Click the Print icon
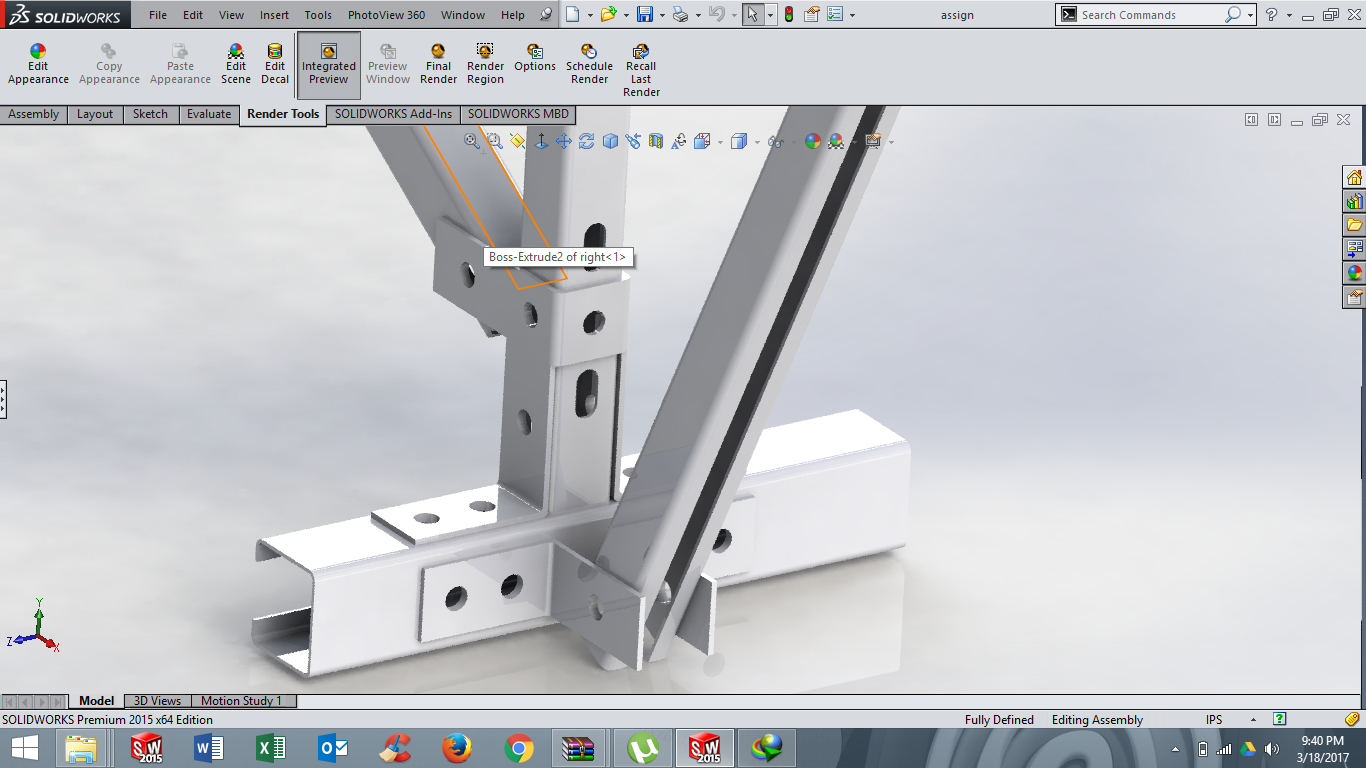1366x768 pixels. click(x=680, y=14)
